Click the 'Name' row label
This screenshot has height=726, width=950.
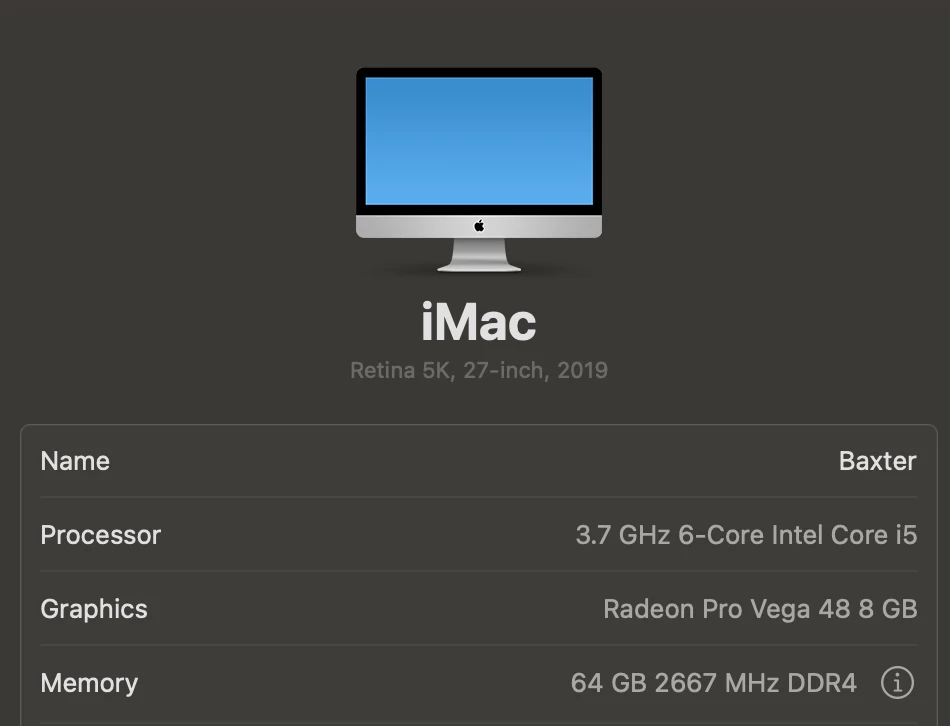[75, 461]
